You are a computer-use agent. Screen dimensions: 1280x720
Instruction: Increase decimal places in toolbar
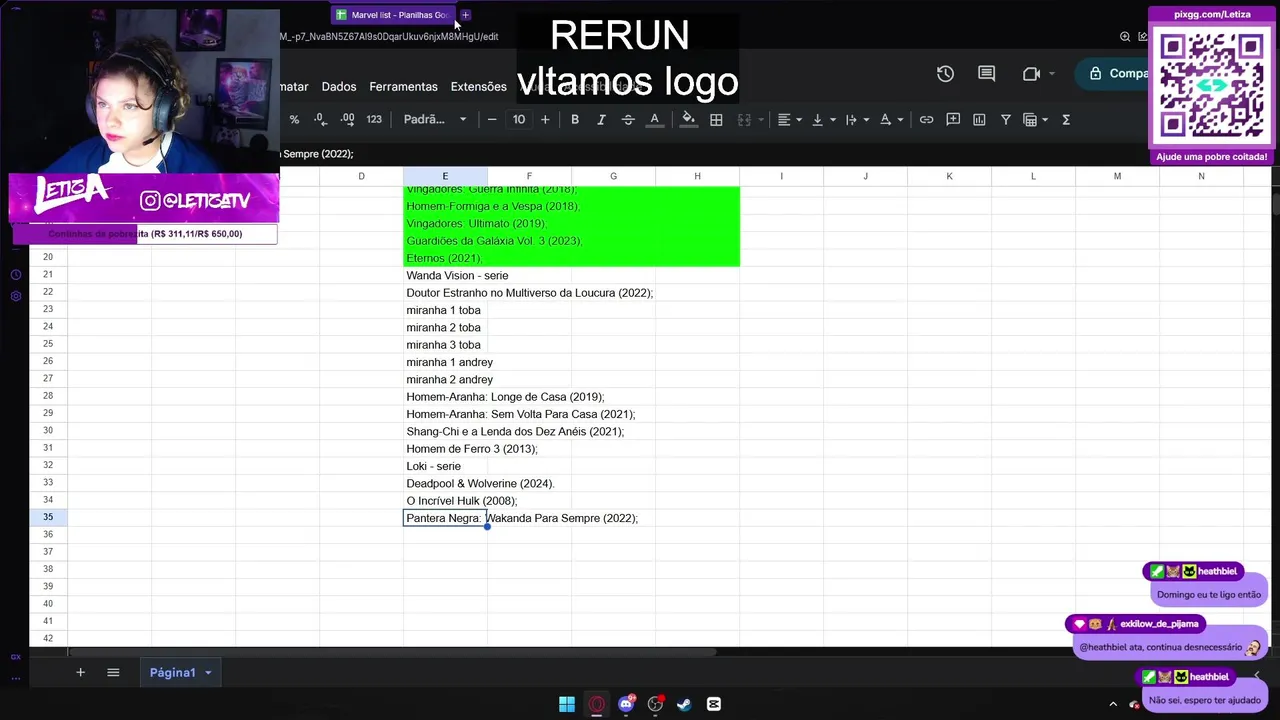[347, 119]
